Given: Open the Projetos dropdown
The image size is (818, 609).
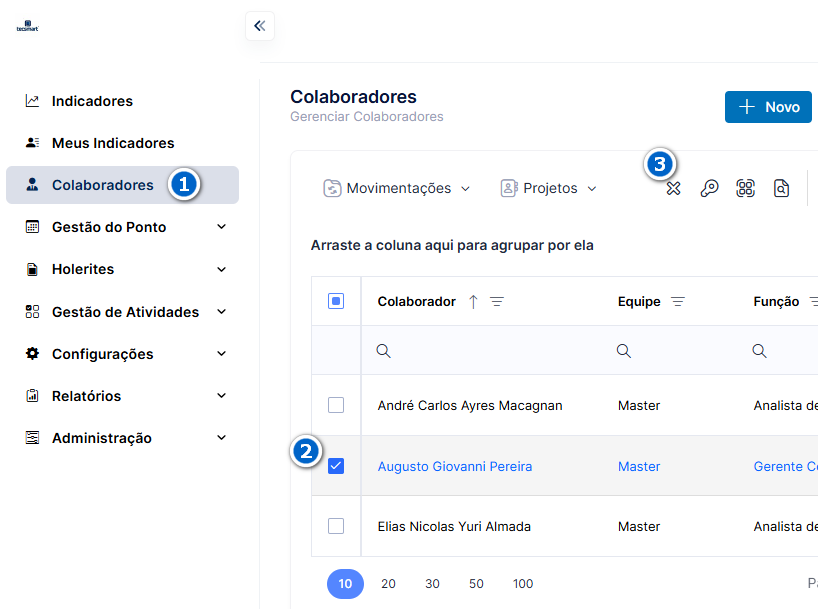Looking at the screenshot, I should 549,188.
